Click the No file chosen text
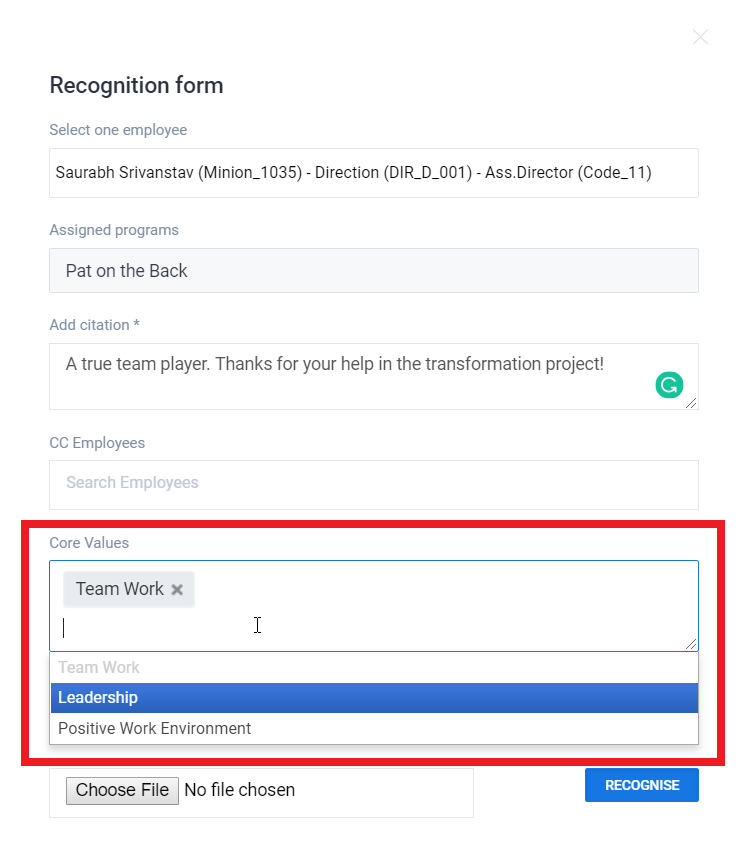Viewport: 746px width, 860px height. coord(240,791)
